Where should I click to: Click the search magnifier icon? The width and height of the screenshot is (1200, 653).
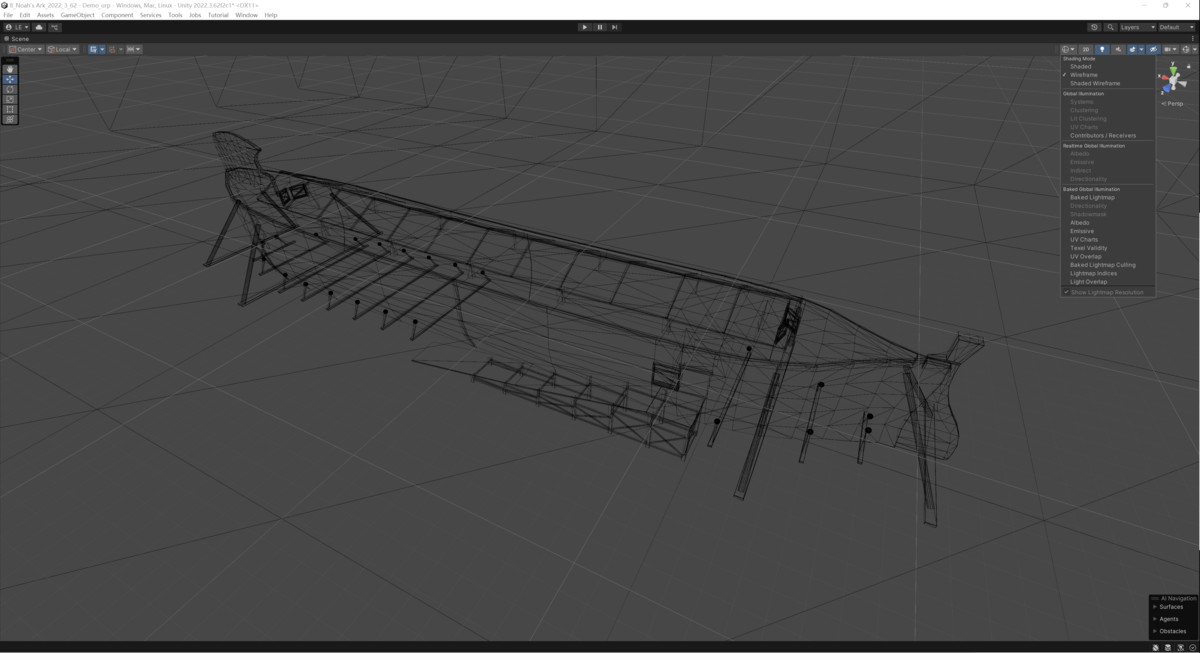point(1111,27)
